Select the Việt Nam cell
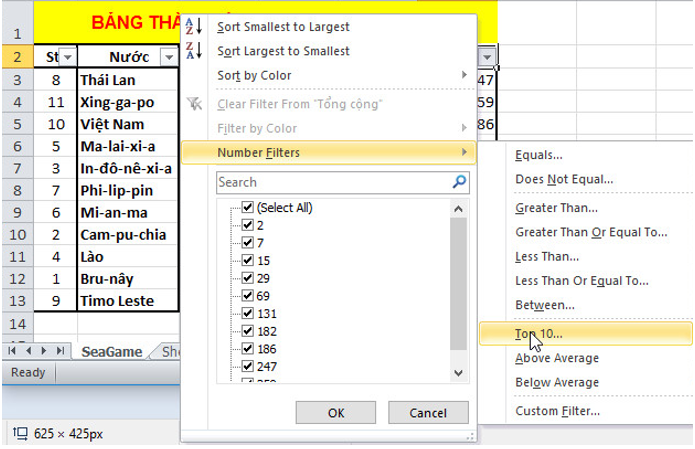The height and width of the screenshot is (449, 695). point(128,124)
